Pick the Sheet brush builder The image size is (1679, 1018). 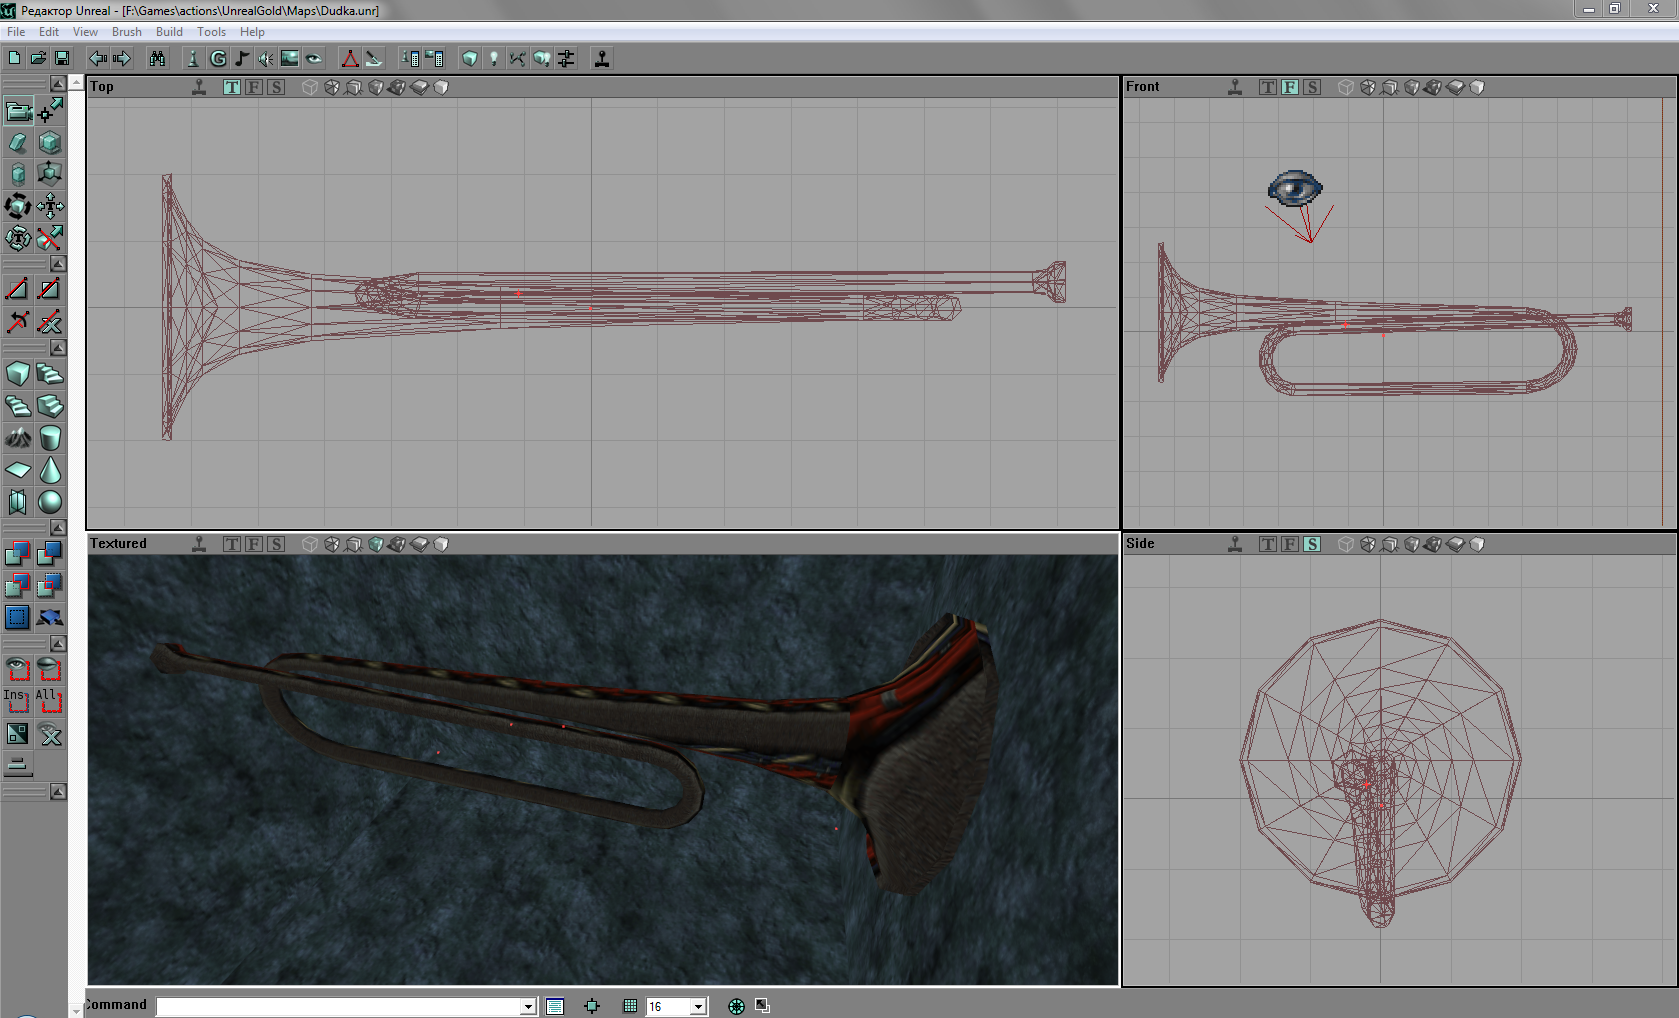[18, 470]
